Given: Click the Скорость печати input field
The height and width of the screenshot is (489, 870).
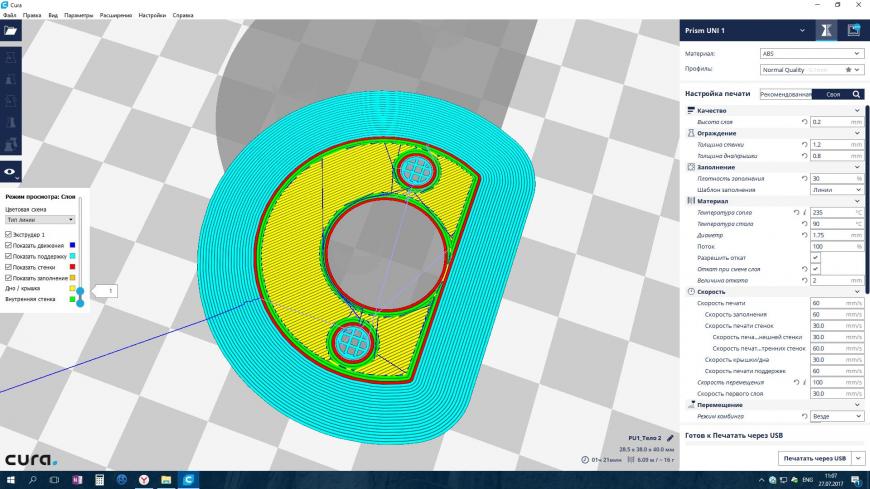Looking at the screenshot, I should pyautogui.click(x=837, y=303).
